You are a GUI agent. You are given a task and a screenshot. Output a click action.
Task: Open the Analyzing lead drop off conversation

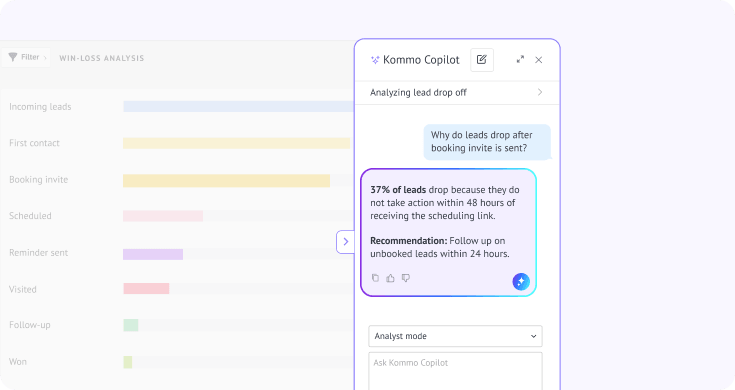[x=457, y=92]
